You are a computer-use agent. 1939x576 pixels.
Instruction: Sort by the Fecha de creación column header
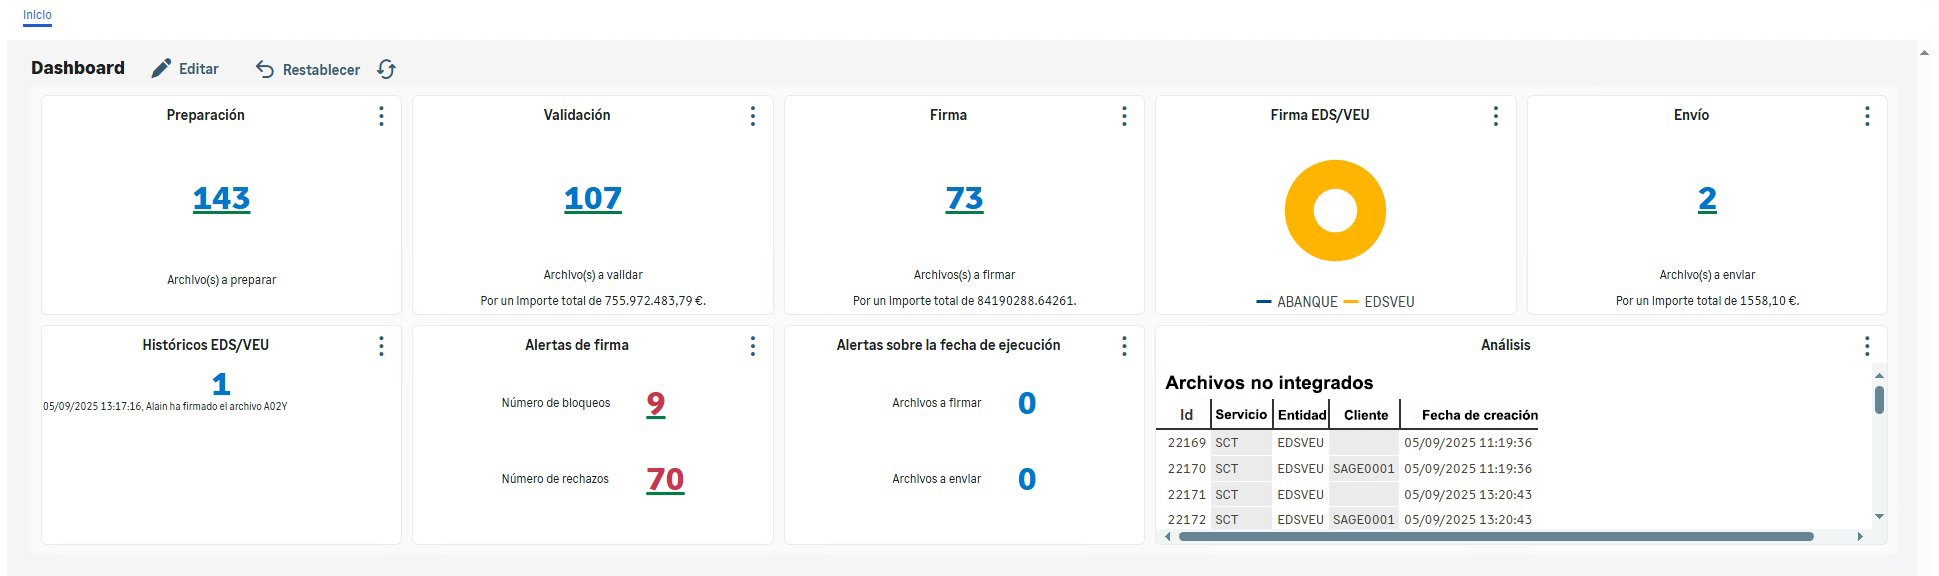tap(1479, 415)
